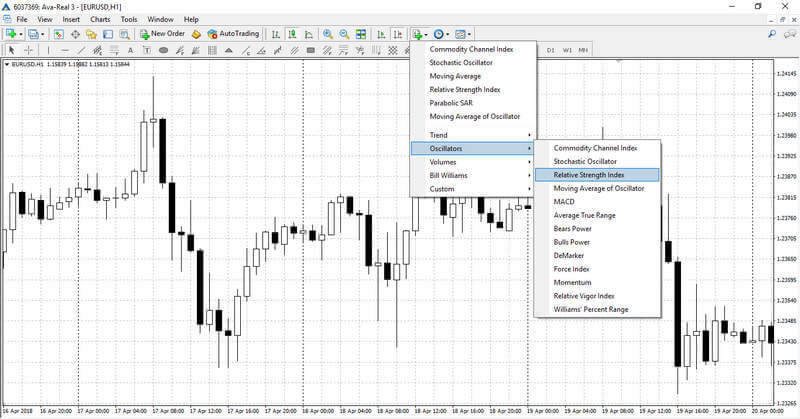This screenshot has height=419, width=800.
Task: Open the Terminal panel icon
Action: (x=108, y=34)
